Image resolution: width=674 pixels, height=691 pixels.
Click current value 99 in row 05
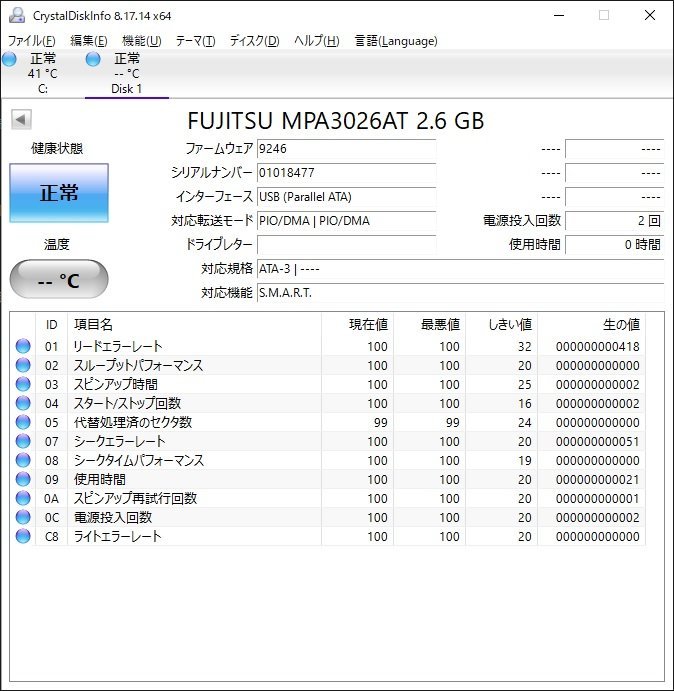(381, 423)
